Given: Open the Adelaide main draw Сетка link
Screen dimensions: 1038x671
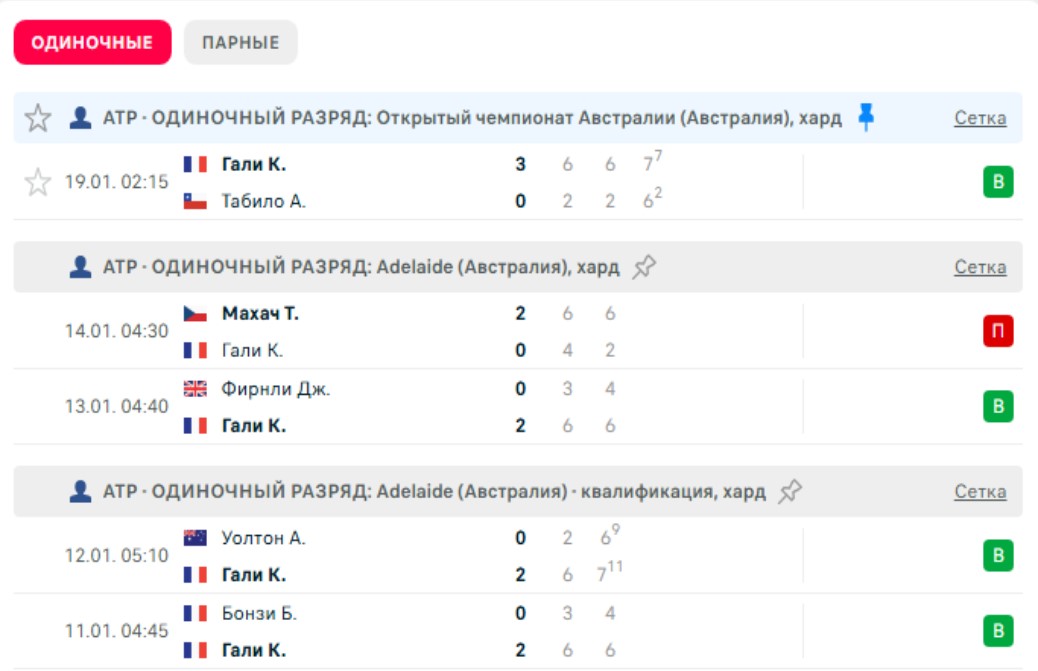Looking at the screenshot, I should [x=979, y=267].
